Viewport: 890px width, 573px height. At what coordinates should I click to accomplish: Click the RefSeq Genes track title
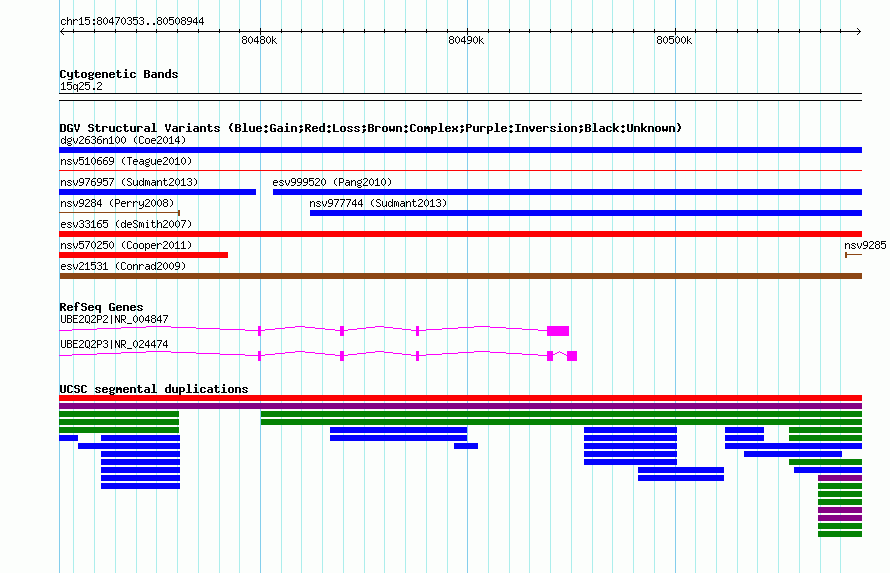(101, 307)
